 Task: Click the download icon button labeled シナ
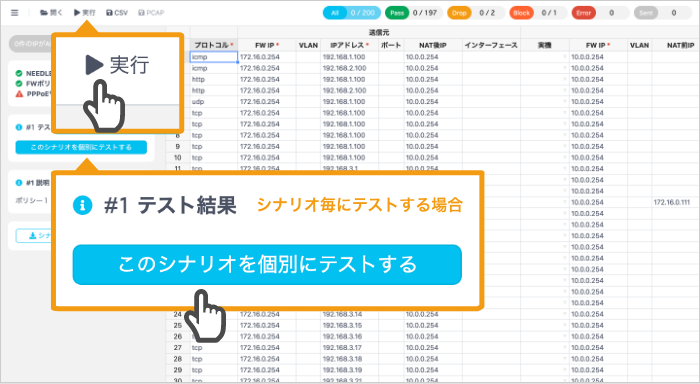point(34,236)
